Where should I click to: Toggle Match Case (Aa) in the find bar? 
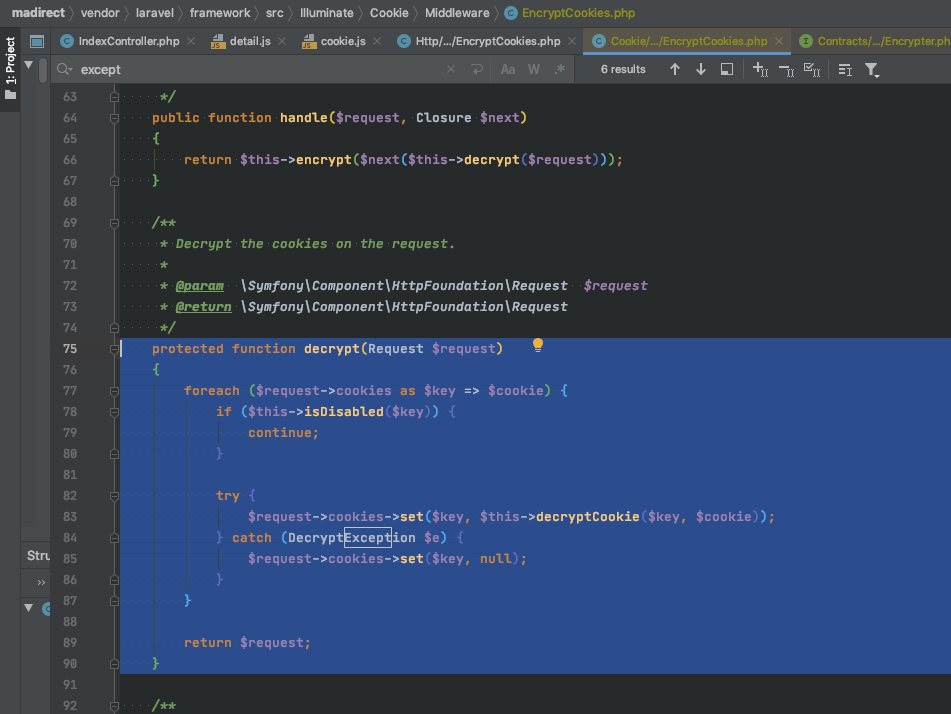click(x=508, y=69)
